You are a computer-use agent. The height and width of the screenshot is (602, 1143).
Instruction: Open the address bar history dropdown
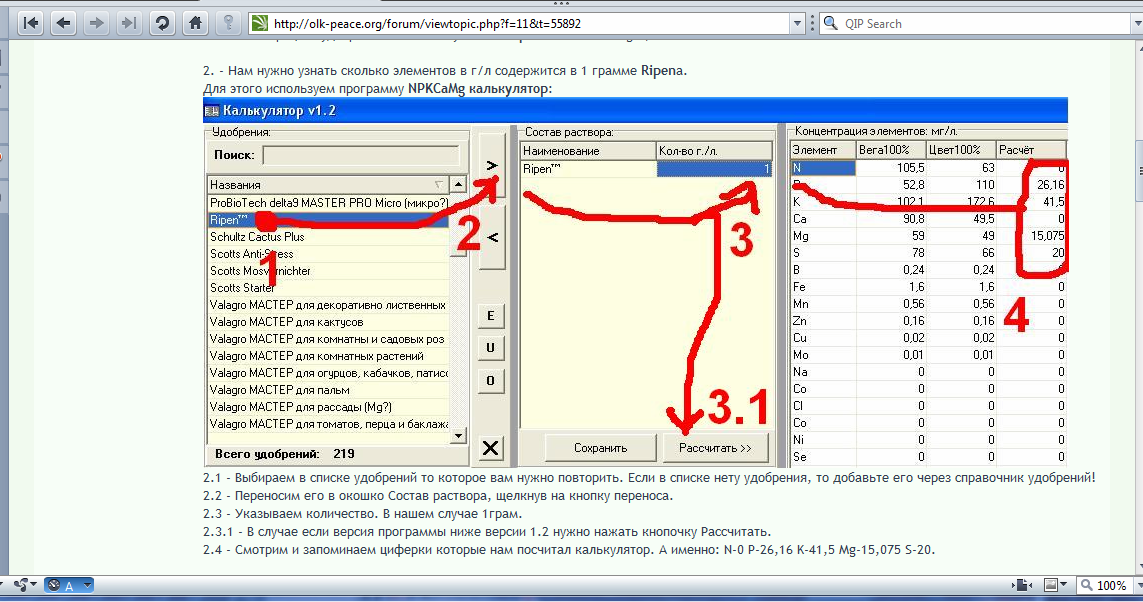tap(797, 23)
